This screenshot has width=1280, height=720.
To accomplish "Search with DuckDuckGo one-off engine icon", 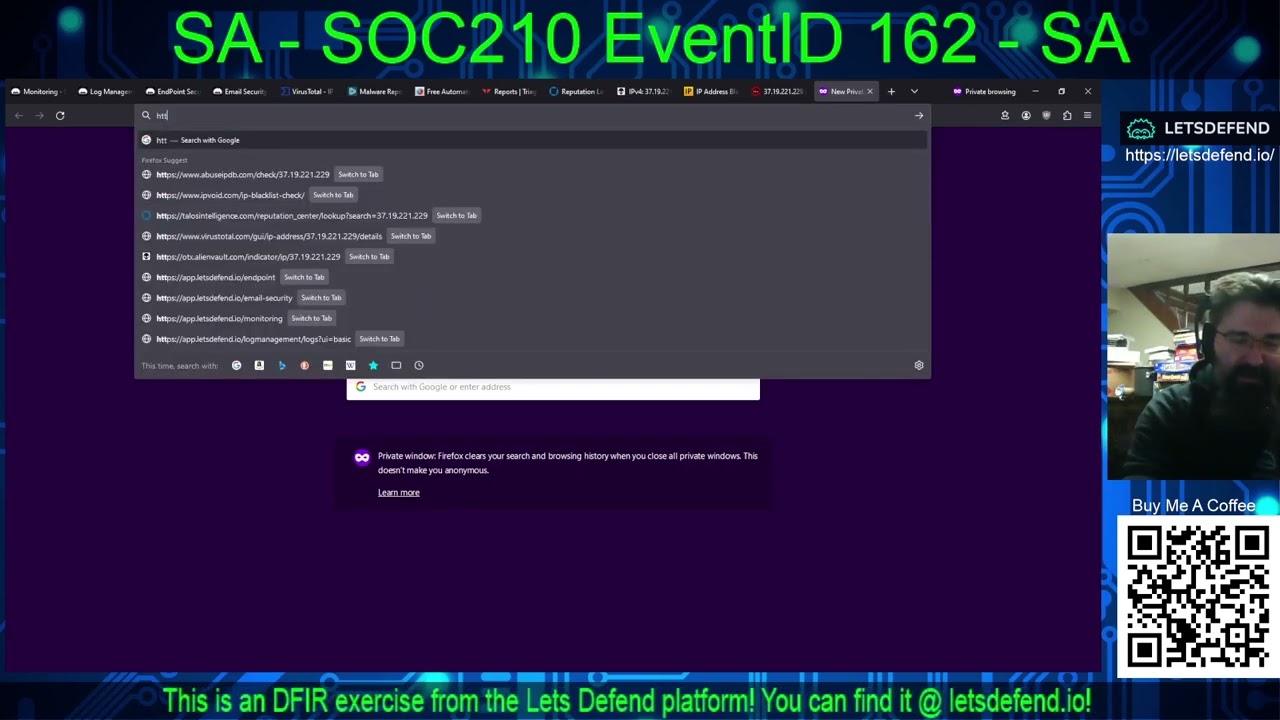I will [305, 365].
